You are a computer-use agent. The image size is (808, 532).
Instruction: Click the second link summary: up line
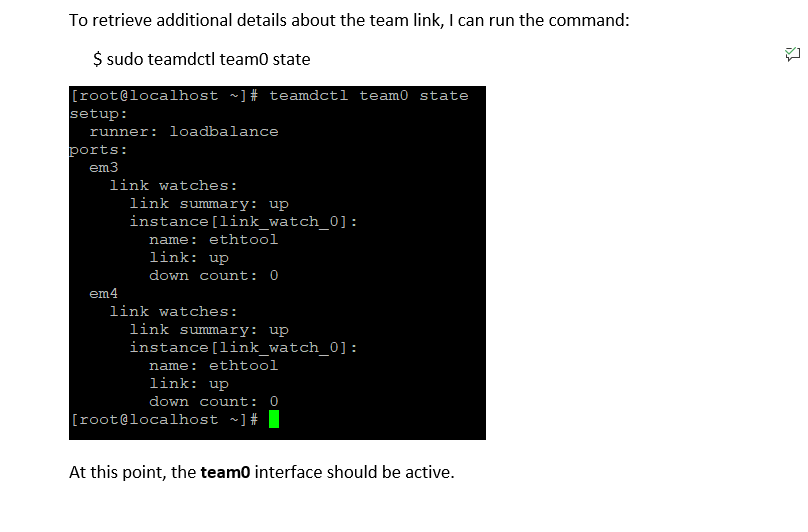[x=209, y=330]
